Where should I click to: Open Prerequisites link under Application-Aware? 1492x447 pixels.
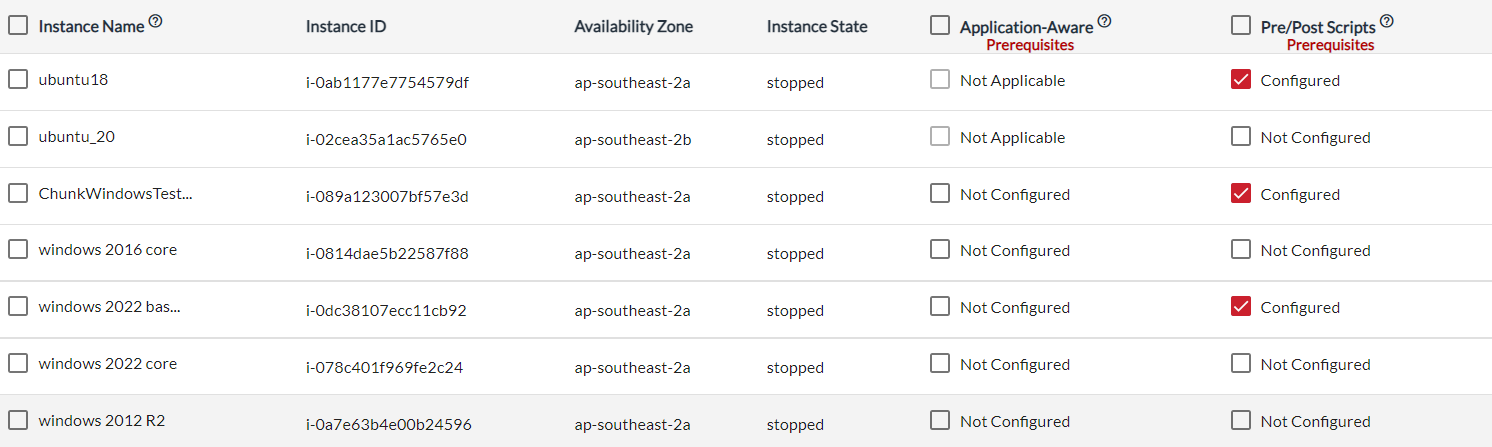click(x=1030, y=45)
